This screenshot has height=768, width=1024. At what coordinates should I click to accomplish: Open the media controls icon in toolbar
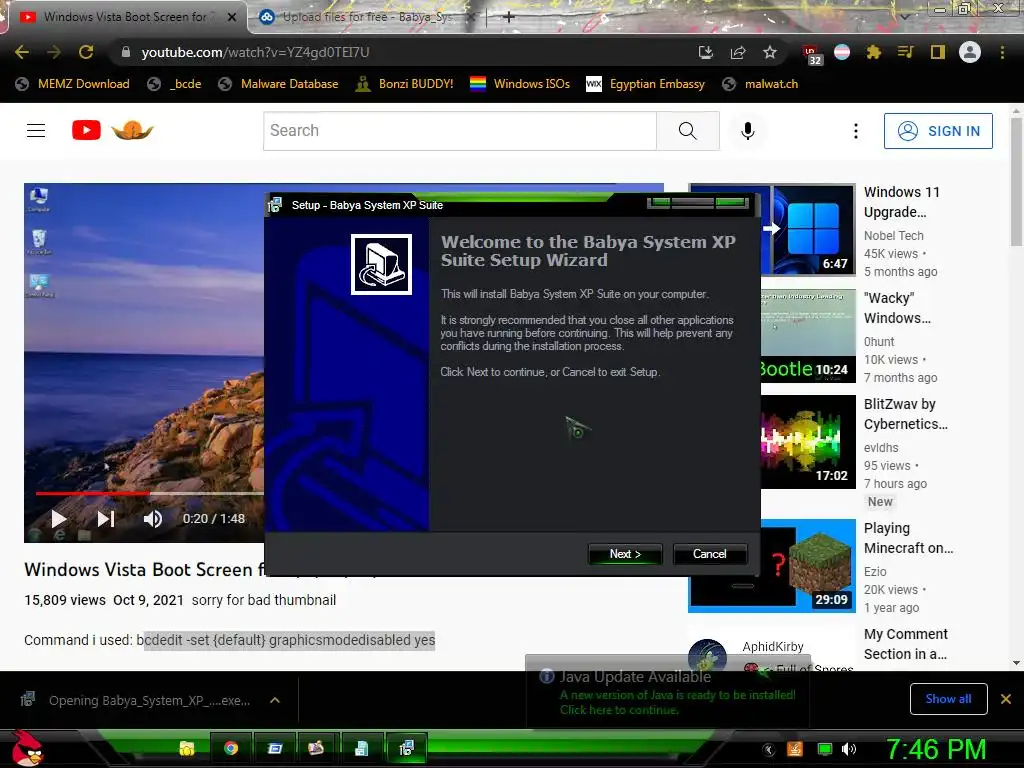tap(905, 52)
